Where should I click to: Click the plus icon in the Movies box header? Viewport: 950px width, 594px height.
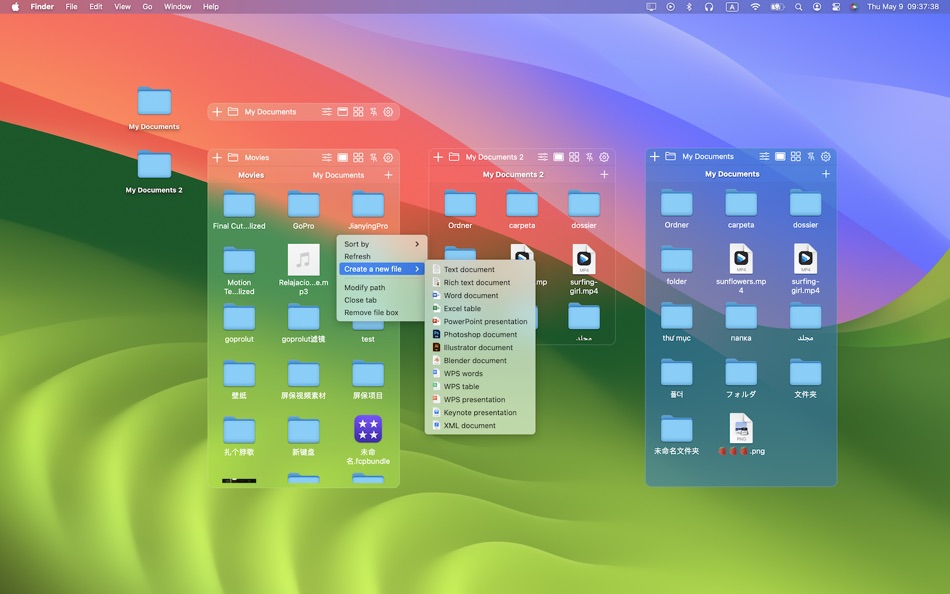[x=217, y=157]
